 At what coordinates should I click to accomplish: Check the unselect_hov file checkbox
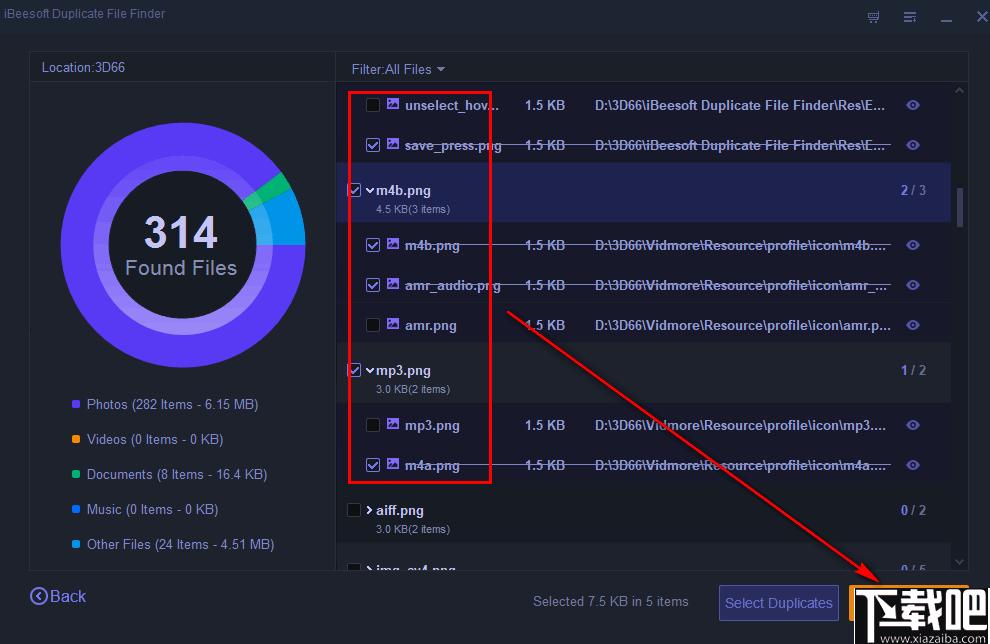pyautogui.click(x=373, y=105)
